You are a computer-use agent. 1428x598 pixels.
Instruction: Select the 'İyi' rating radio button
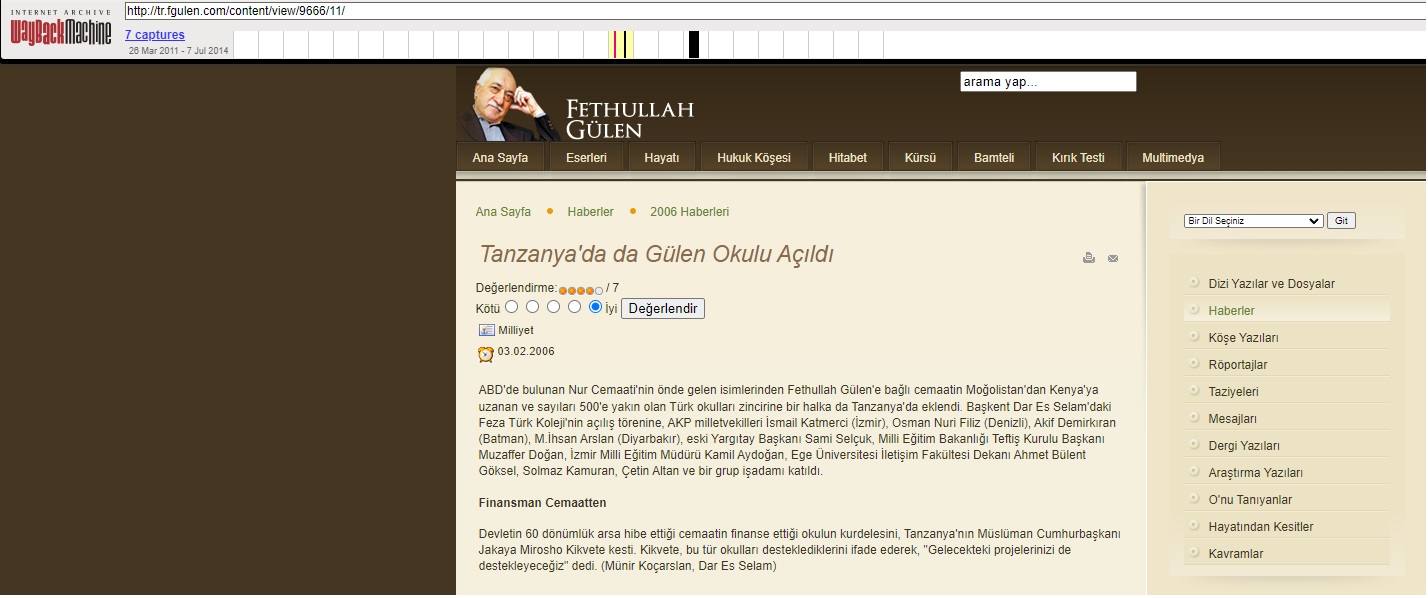coord(596,307)
